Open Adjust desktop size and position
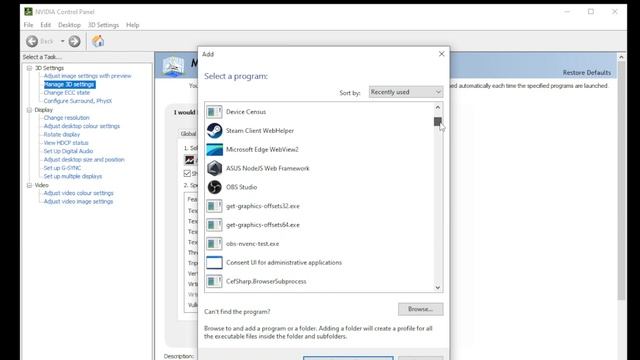The height and width of the screenshot is (360, 640). pos(84,160)
